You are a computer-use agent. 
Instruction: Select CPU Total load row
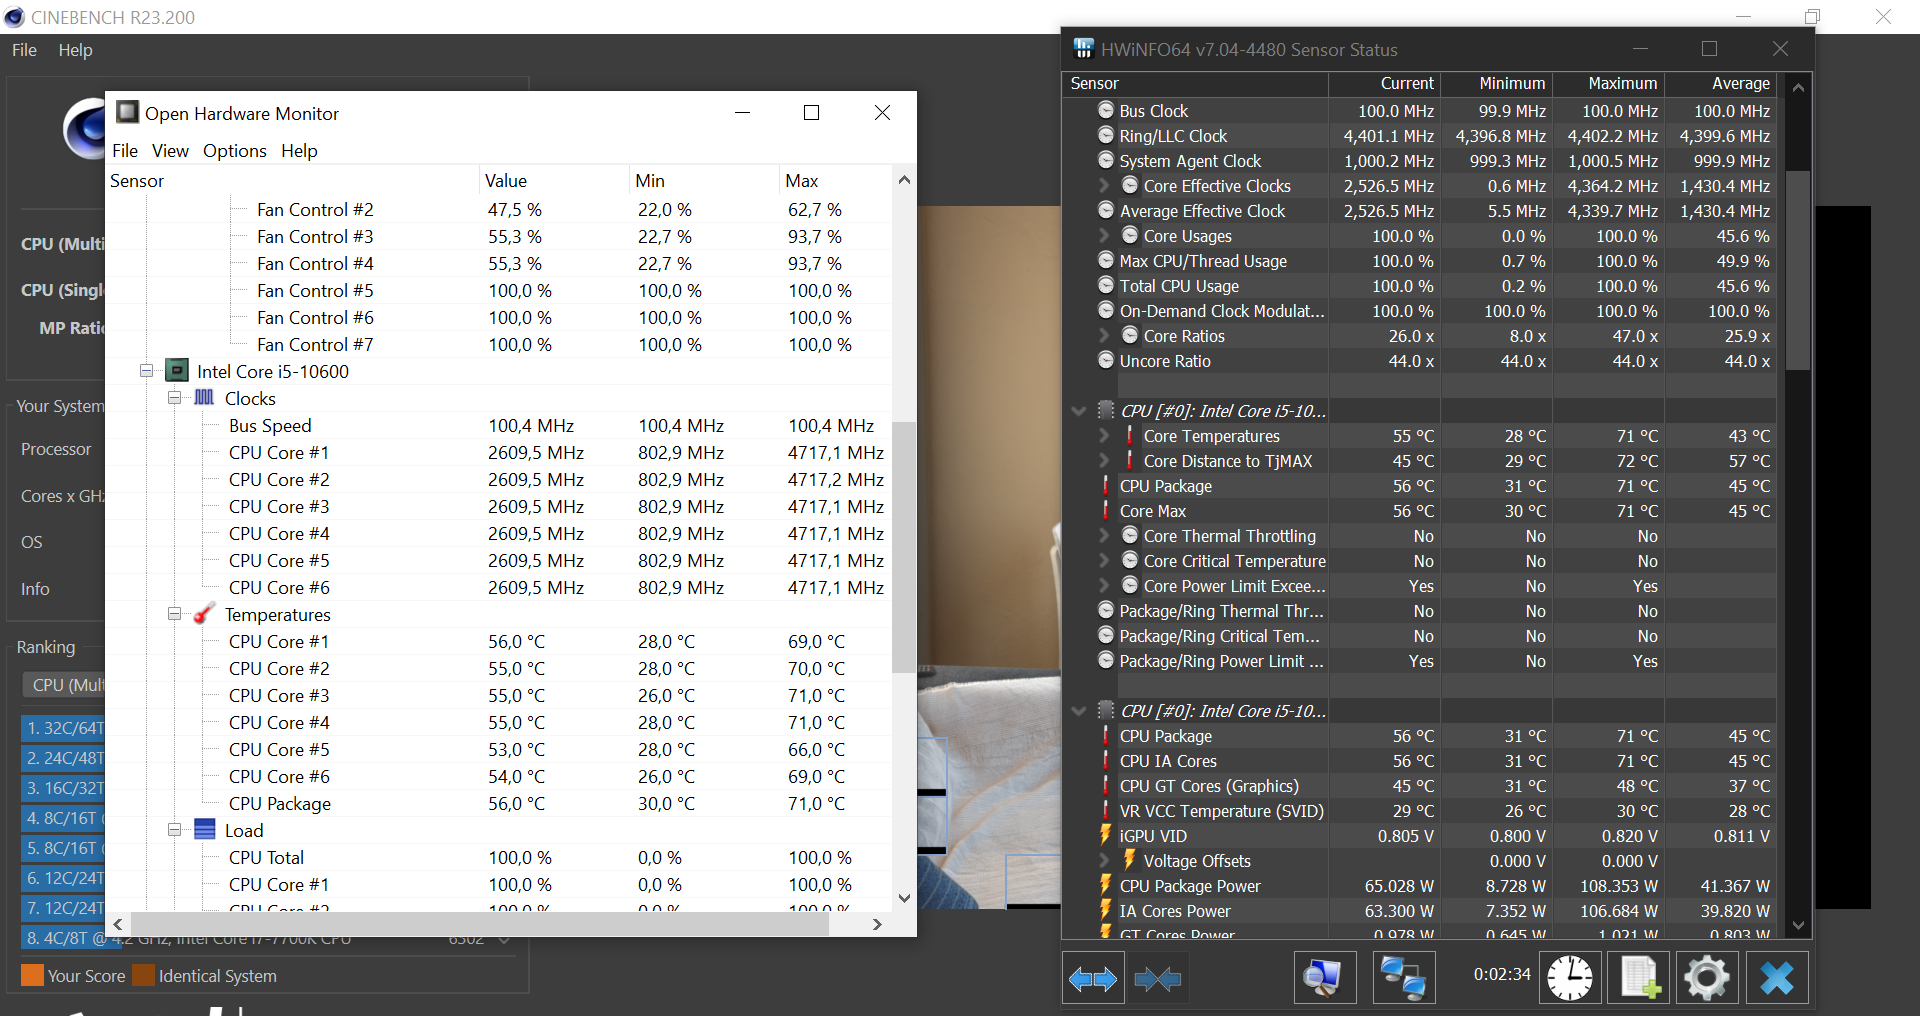[x=498, y=857]
